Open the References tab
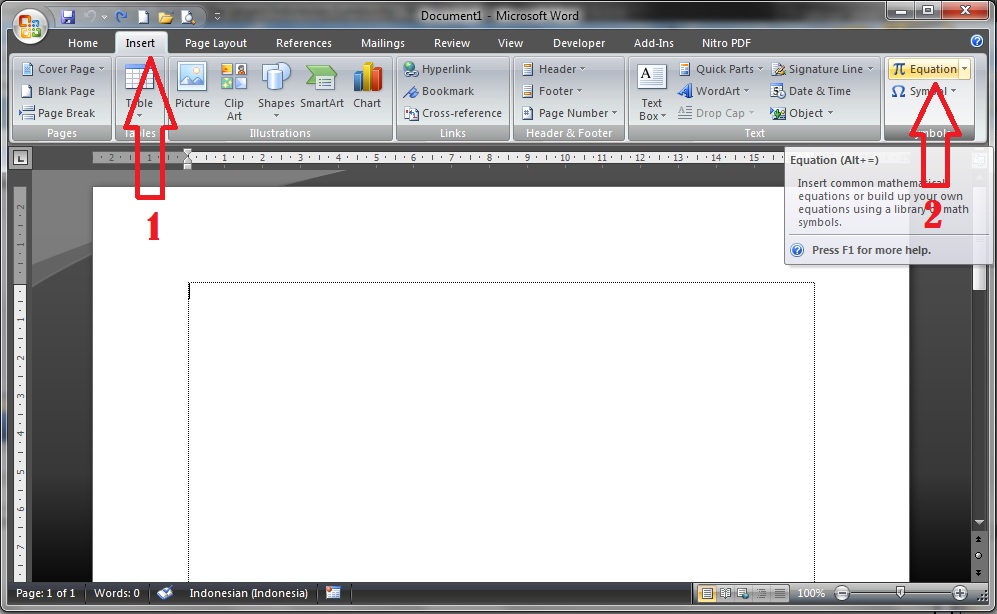 pyautogui.click(x=303, y=43)
